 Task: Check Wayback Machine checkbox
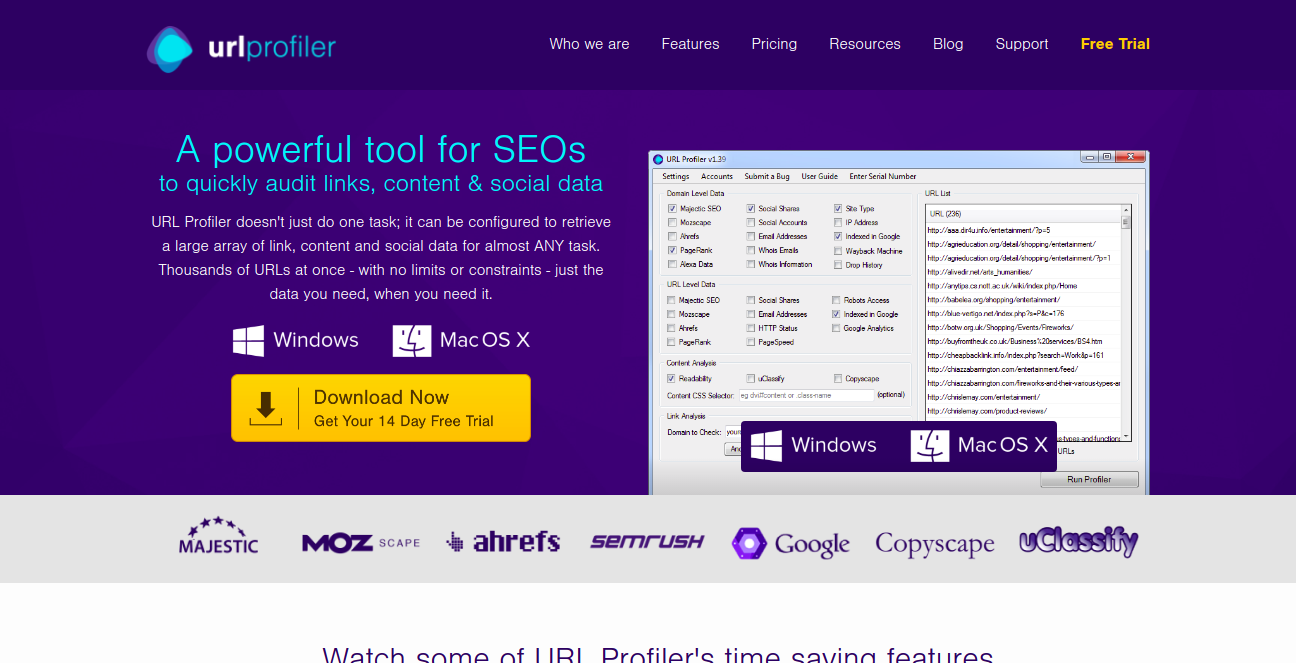click(x=838, y=251)
